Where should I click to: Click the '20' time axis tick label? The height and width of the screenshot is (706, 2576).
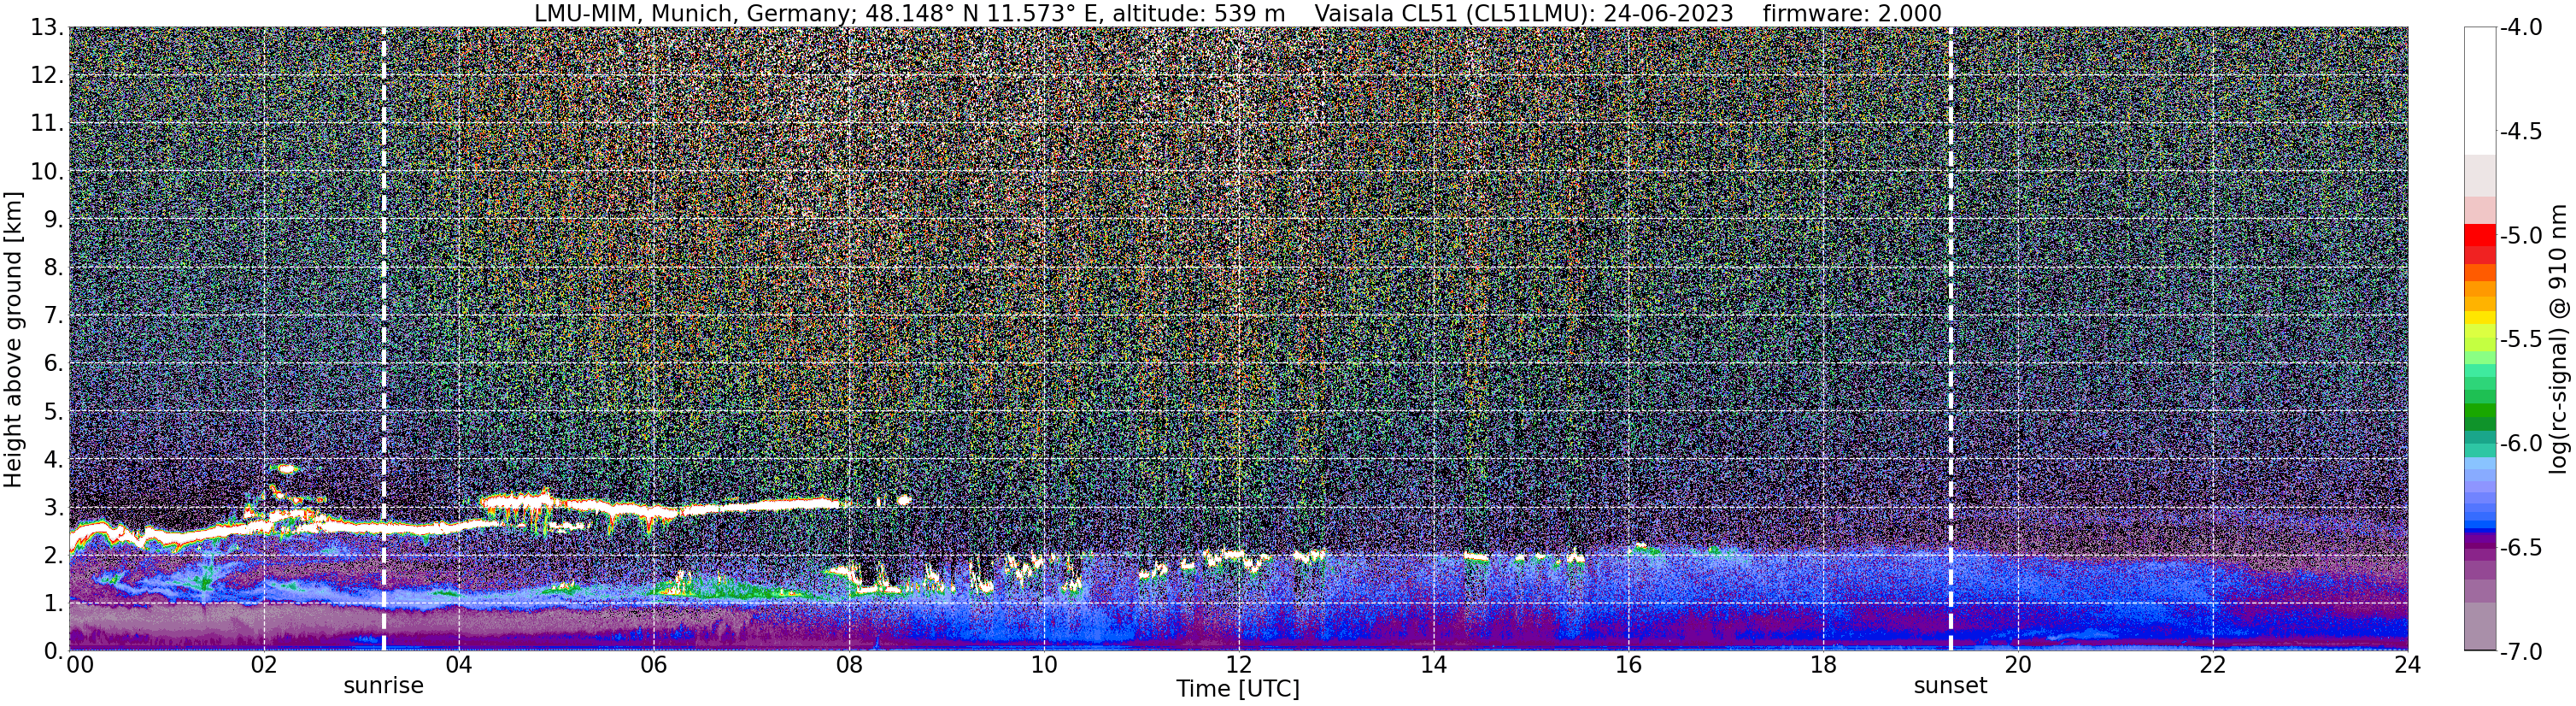2018,665
